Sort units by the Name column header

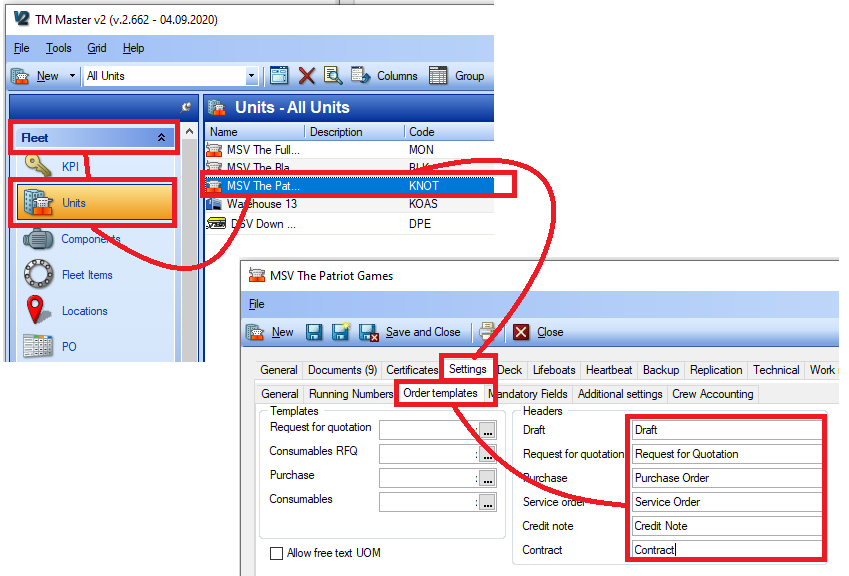pos(255,132)
